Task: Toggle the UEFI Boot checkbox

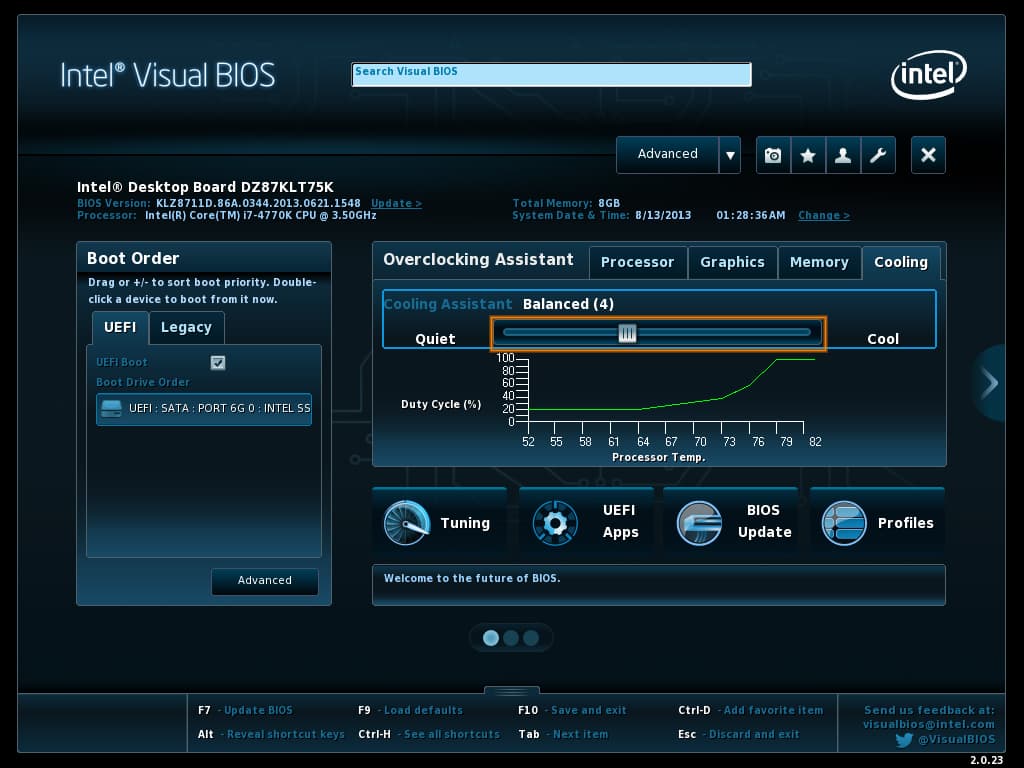Action: [x=218, y=362]
